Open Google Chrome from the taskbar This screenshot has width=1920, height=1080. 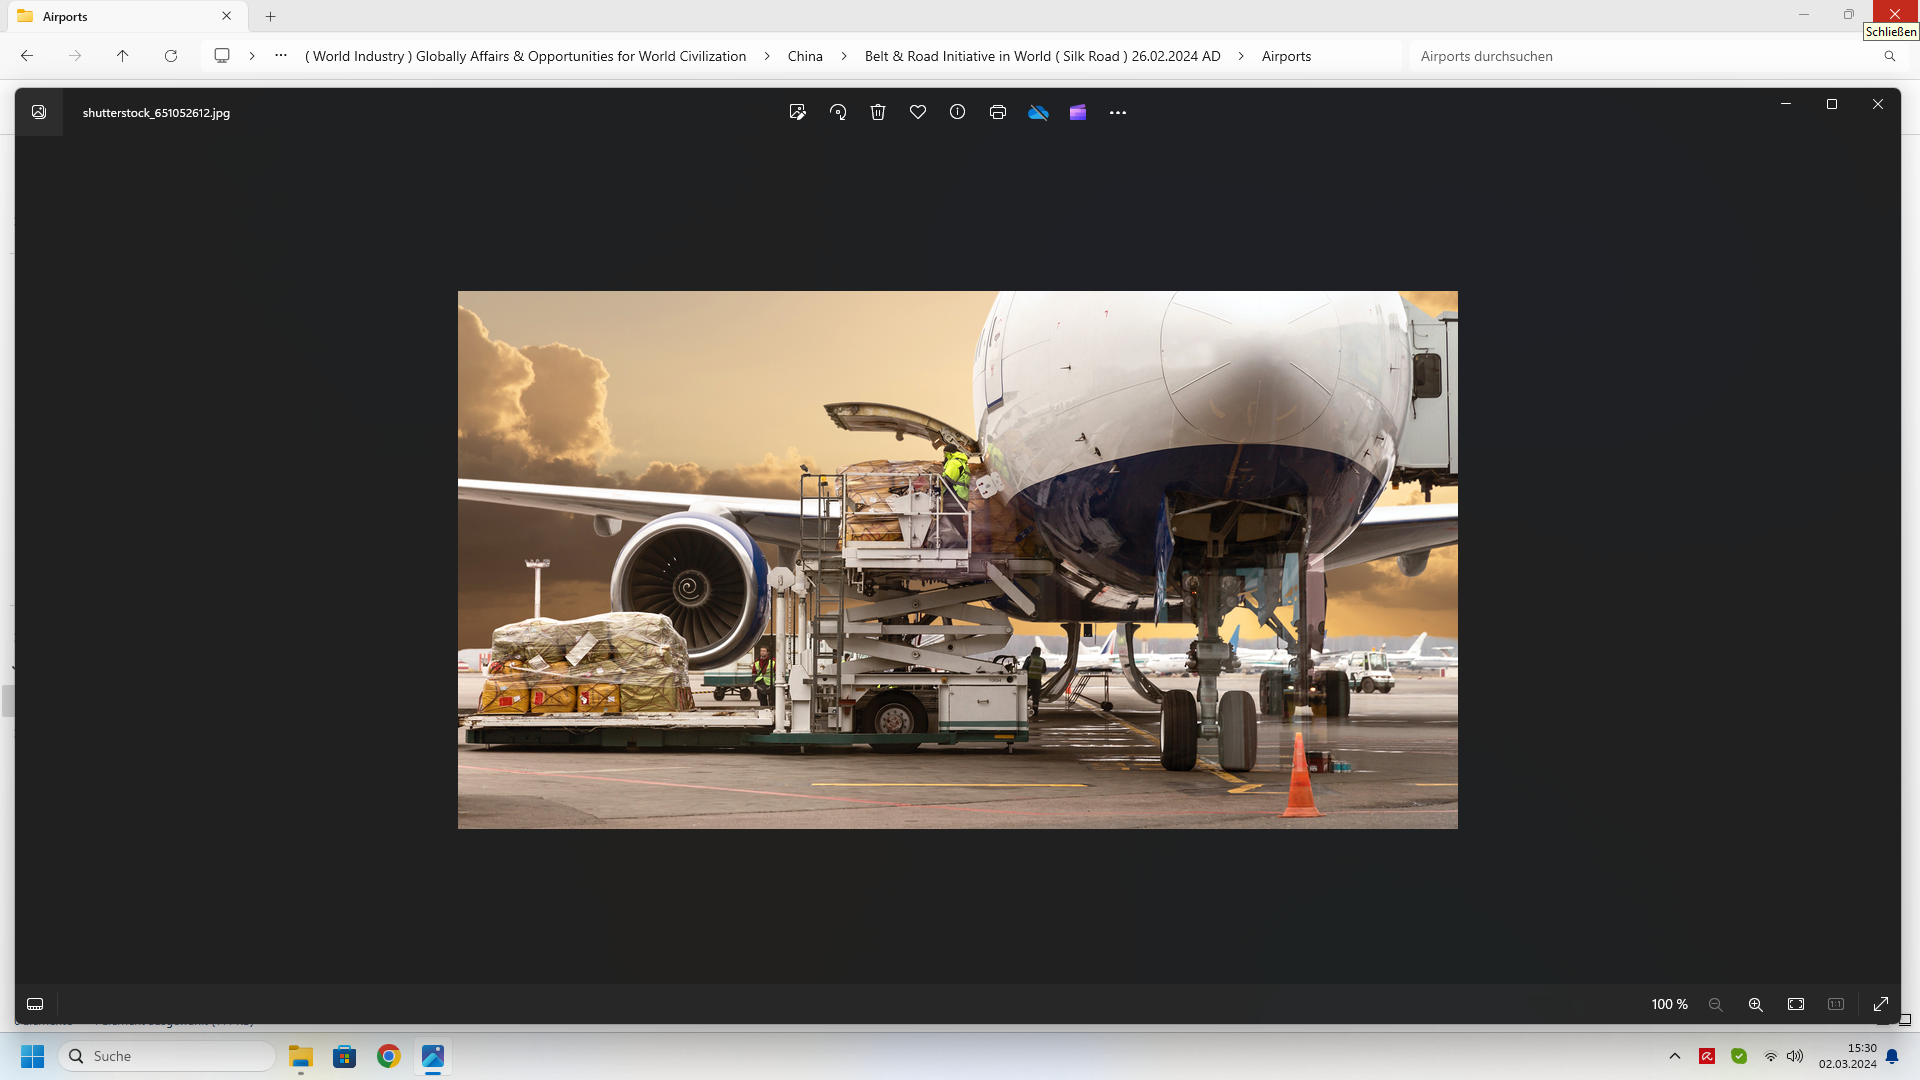point(389,1056)
